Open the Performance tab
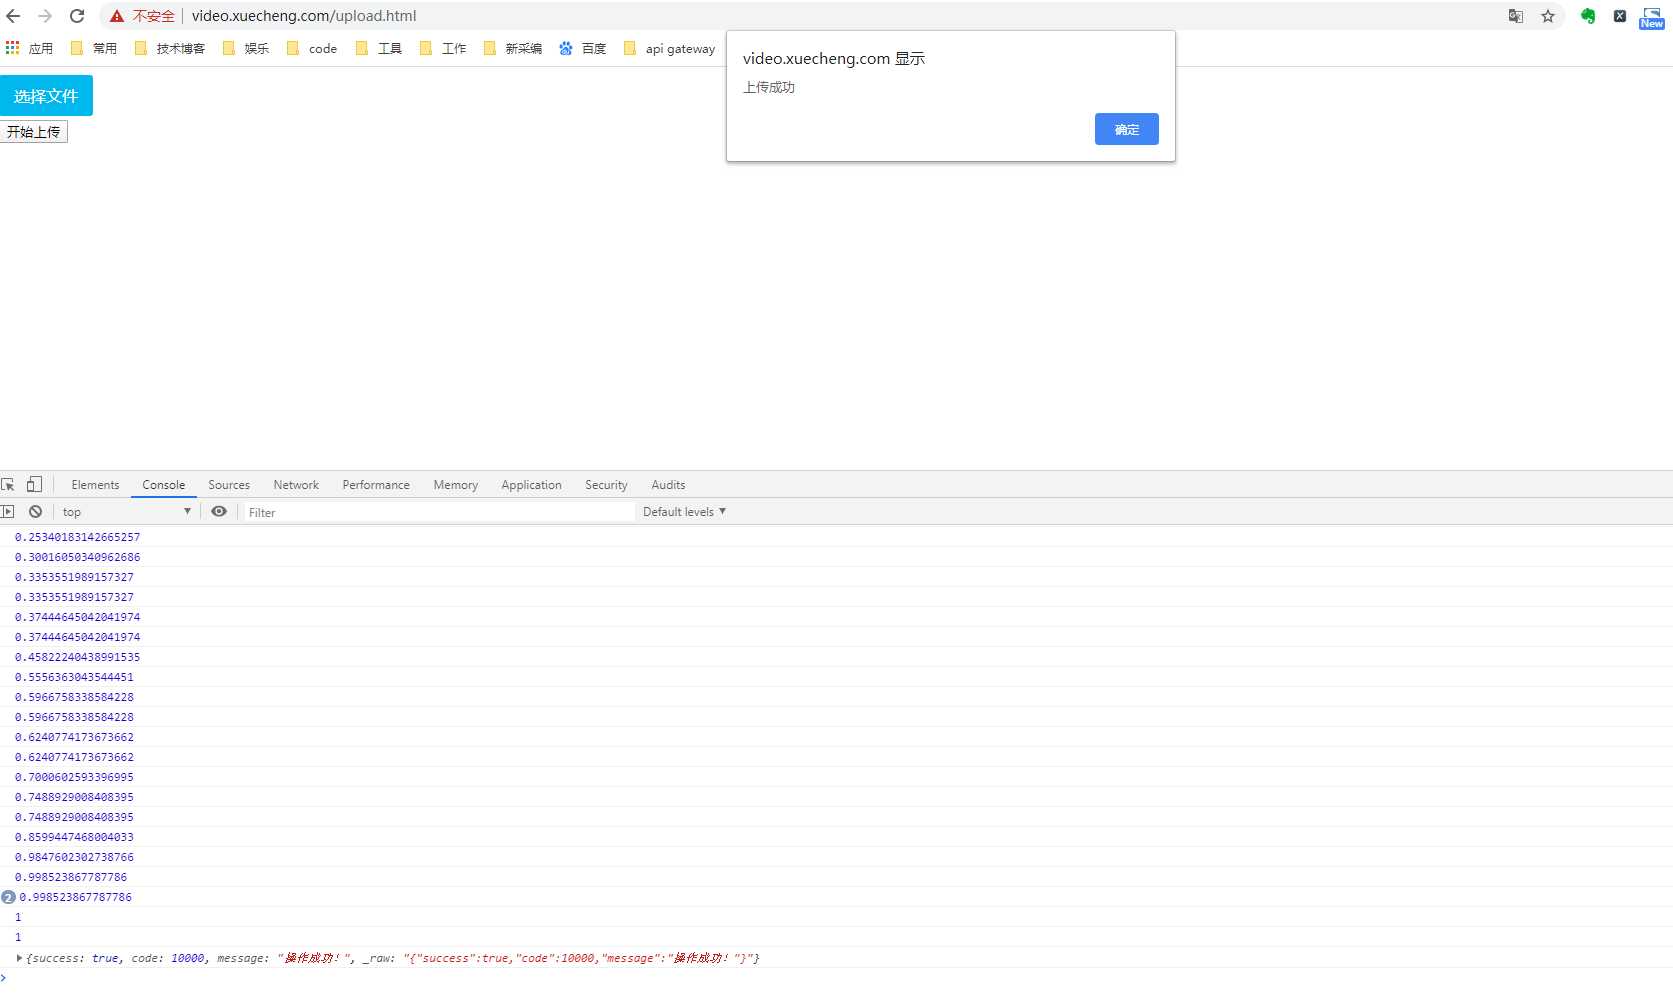This screenshot has width=1673, height=1002. tap(376, 485)
